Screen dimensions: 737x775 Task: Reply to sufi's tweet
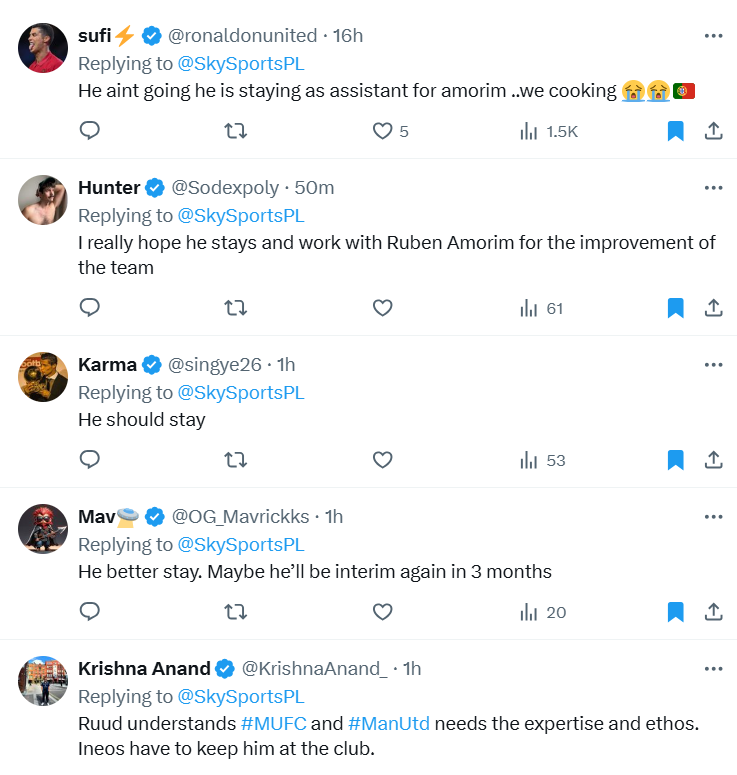(x=90, y=131)
